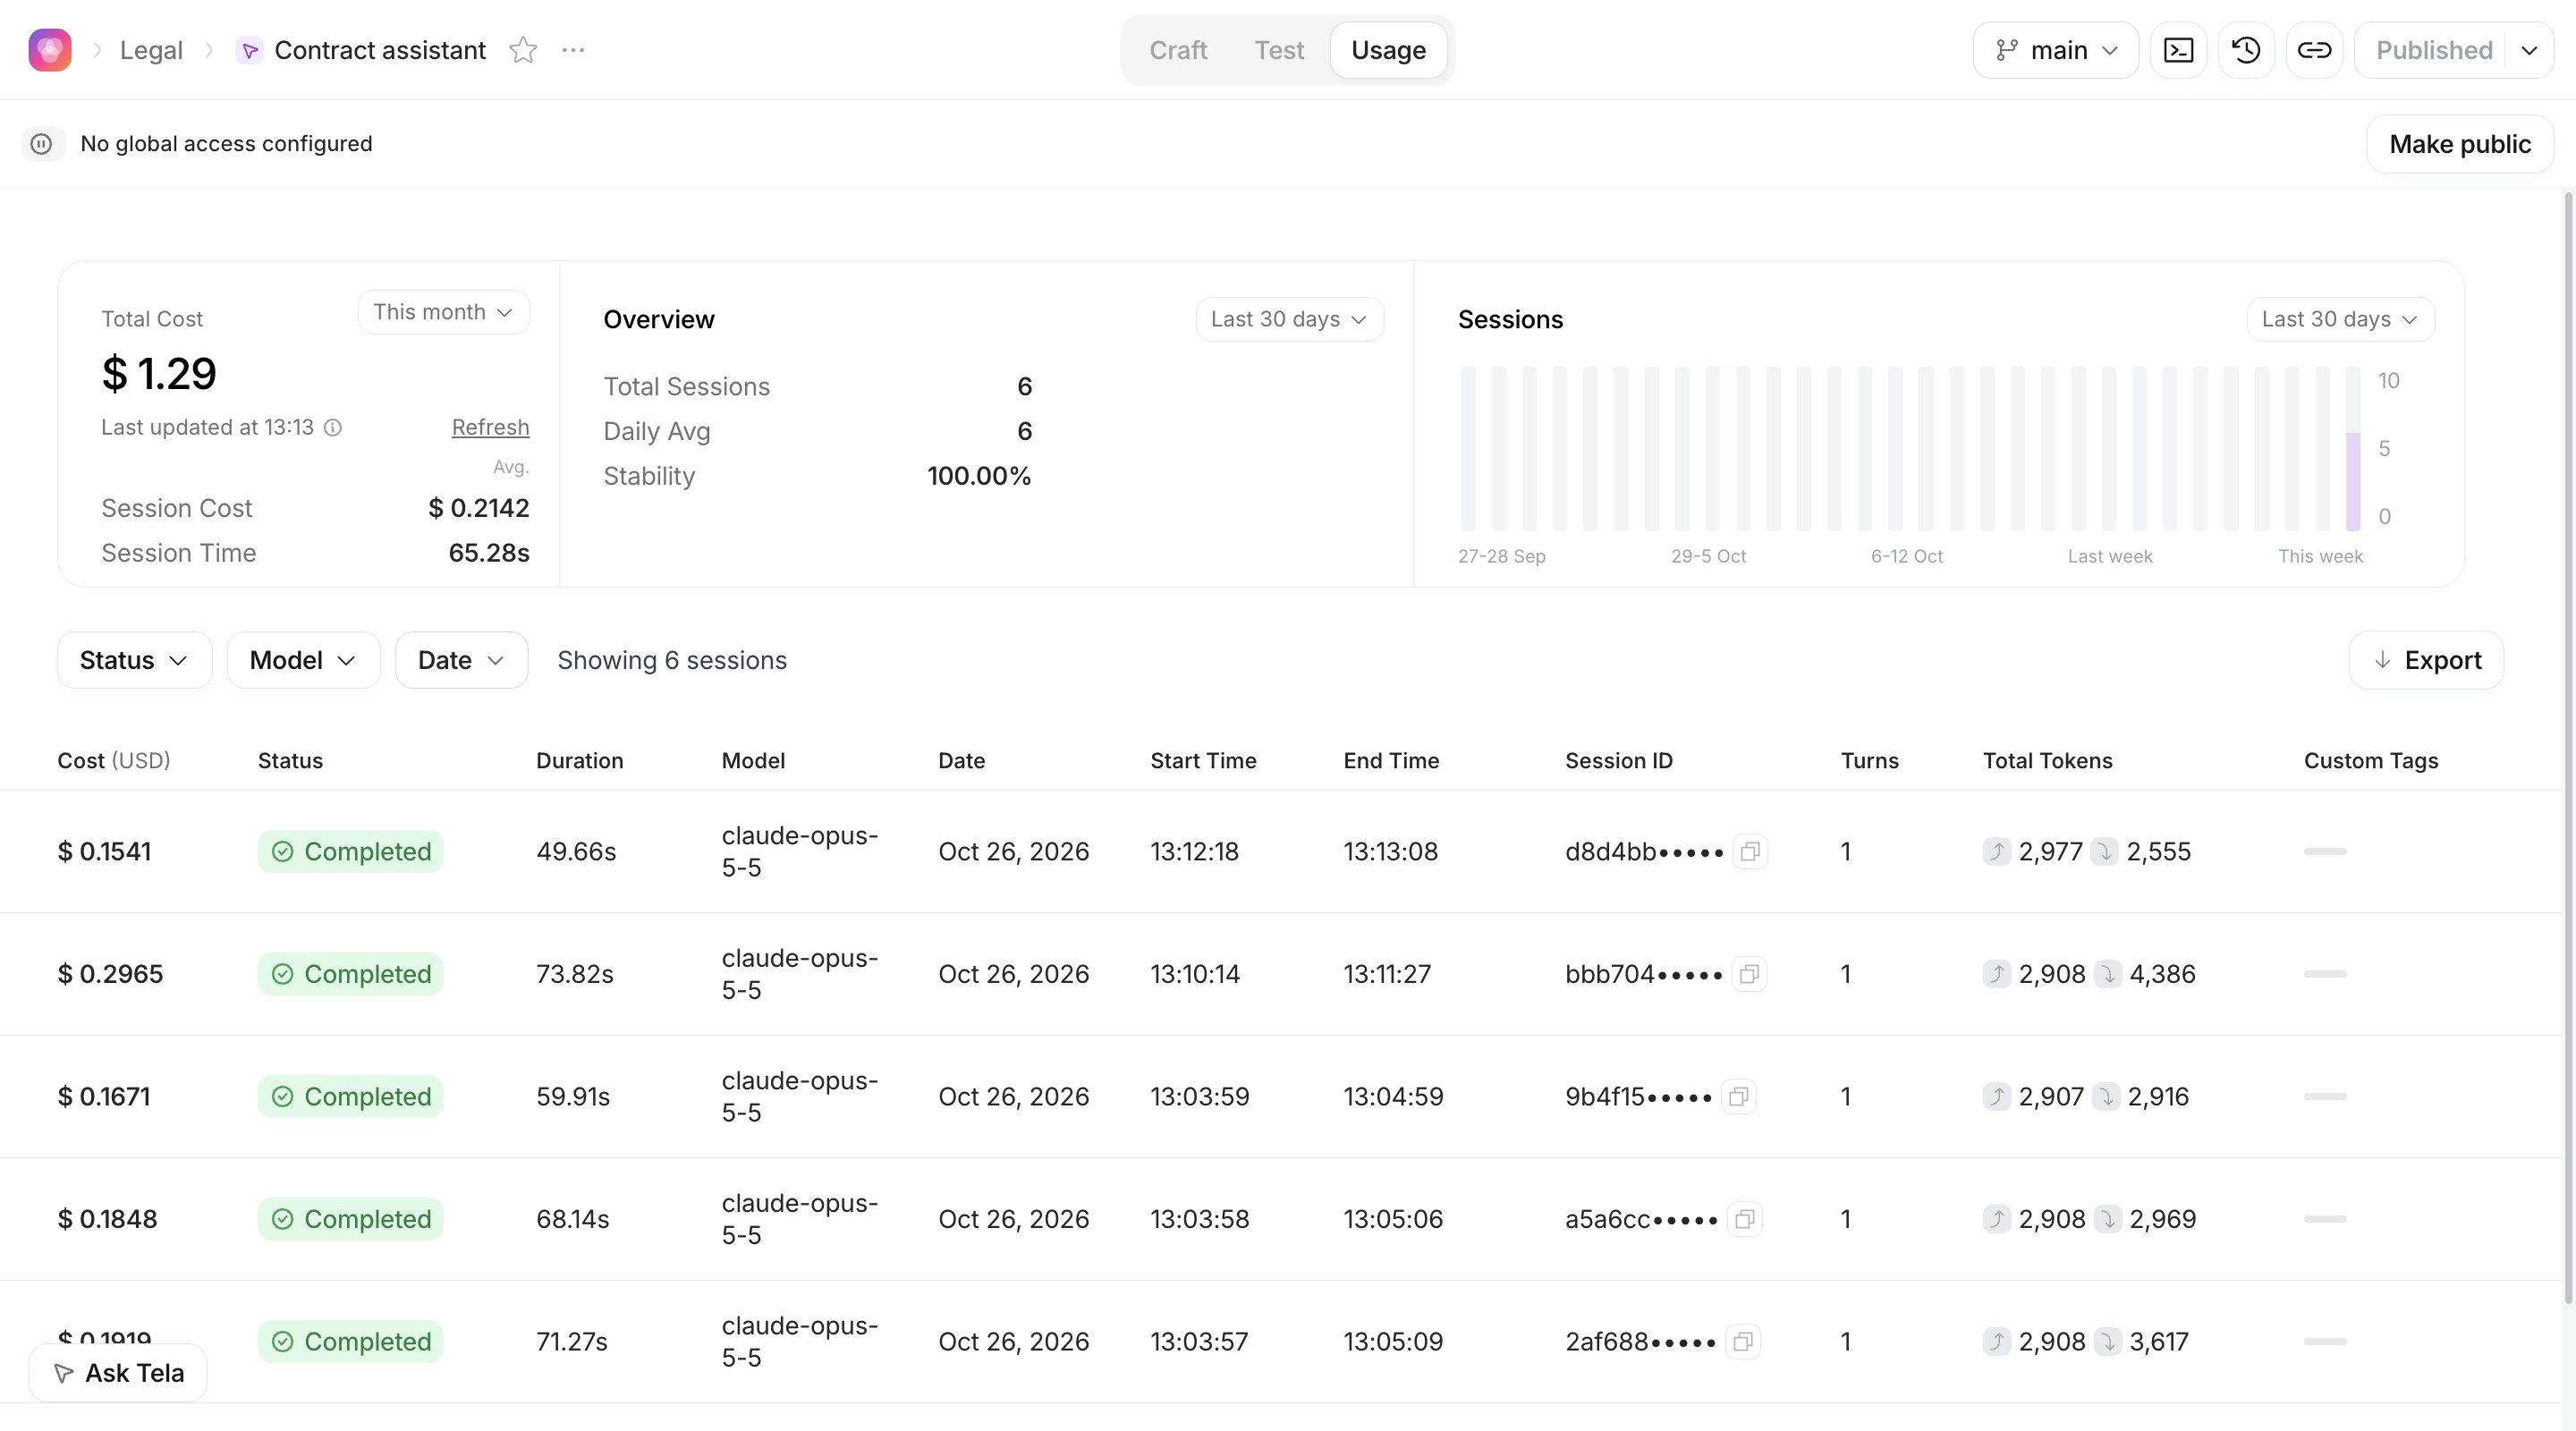This screenshot has height=1431, width=2576.
Task: Click the This week purple bar in chart
Action: click(2353, 481)
